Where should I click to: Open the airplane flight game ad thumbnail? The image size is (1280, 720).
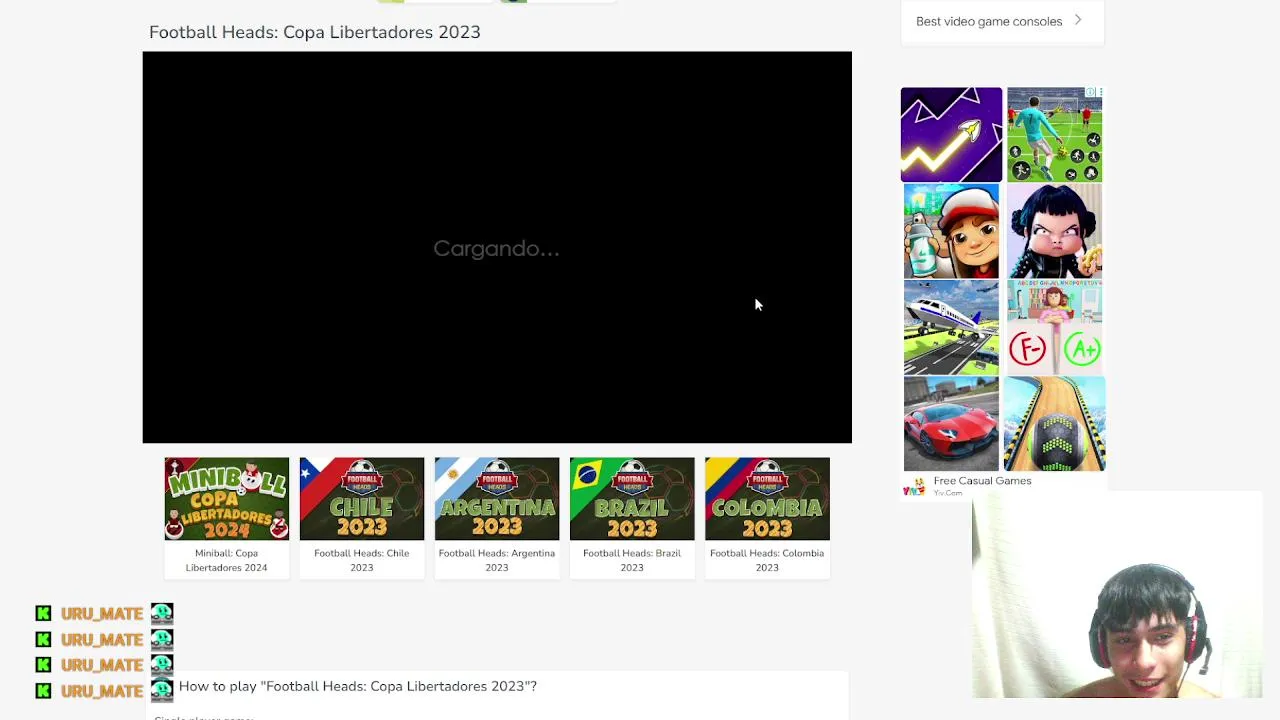click(951, 327)
